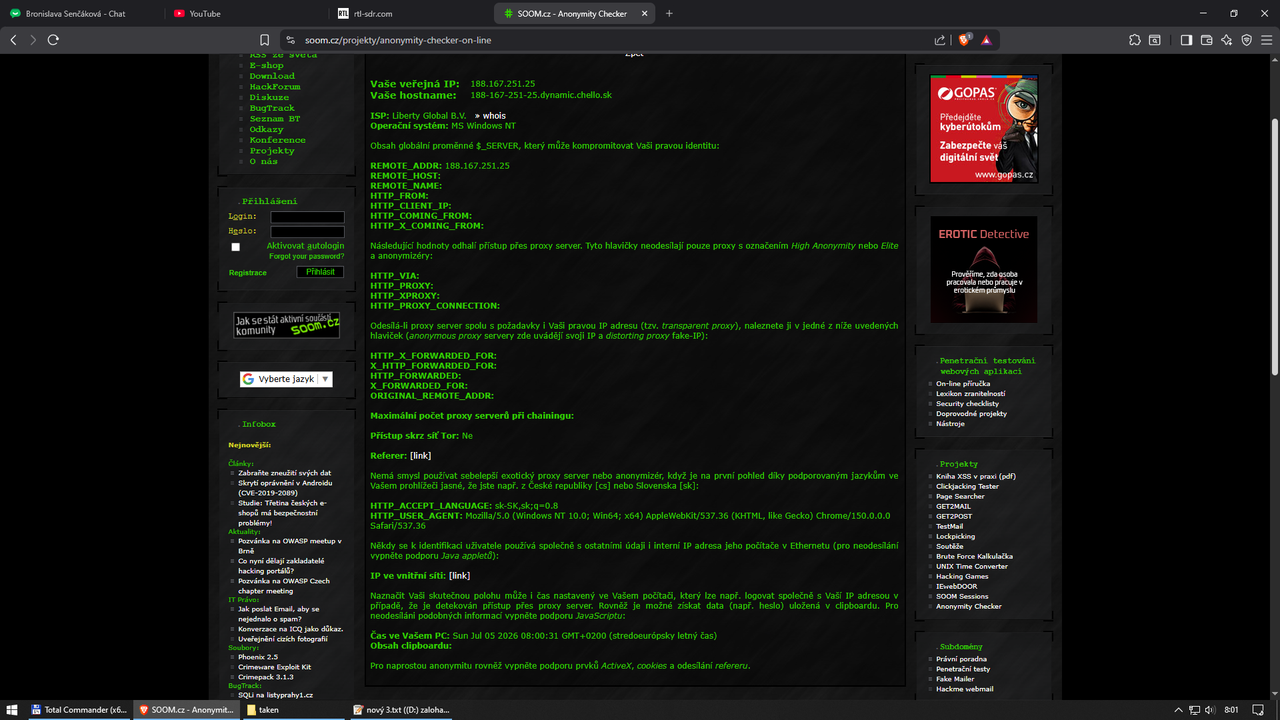Open Seznam BT in the left menu

tap(275, 119)
